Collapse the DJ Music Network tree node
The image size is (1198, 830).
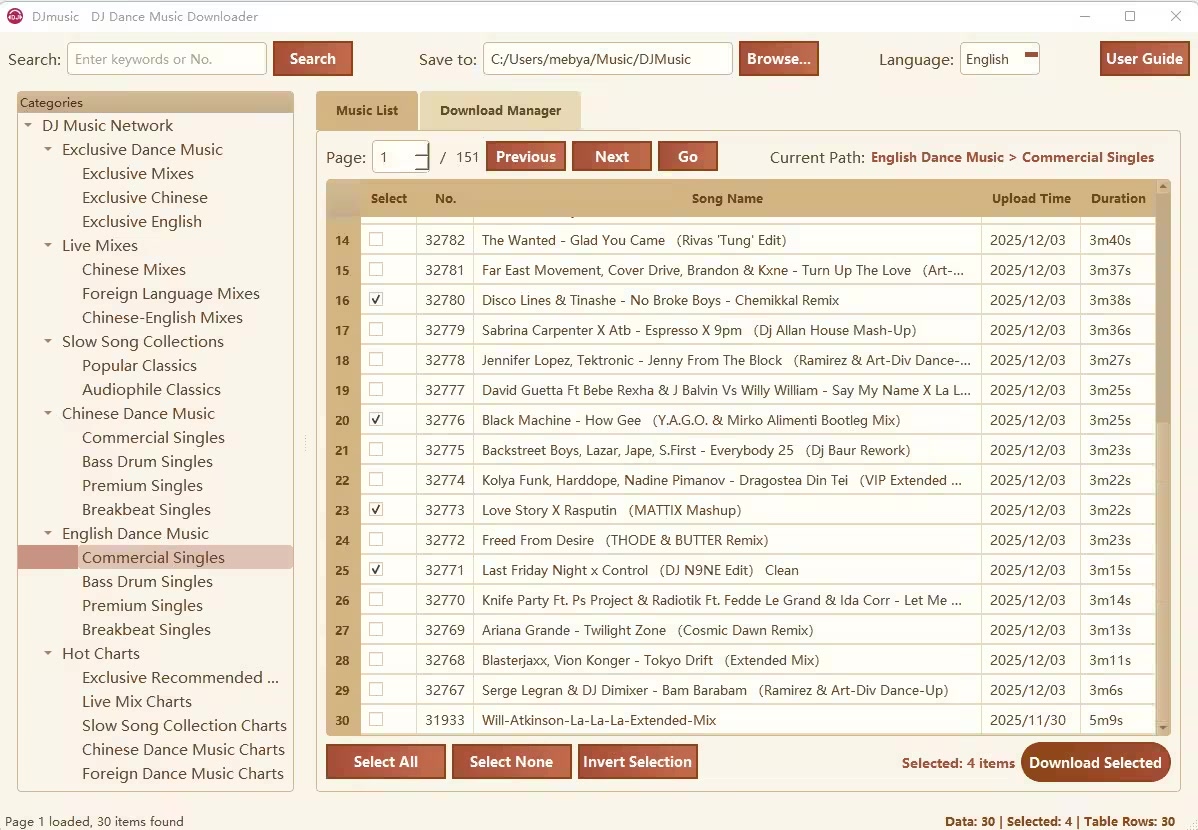(28, 126)
